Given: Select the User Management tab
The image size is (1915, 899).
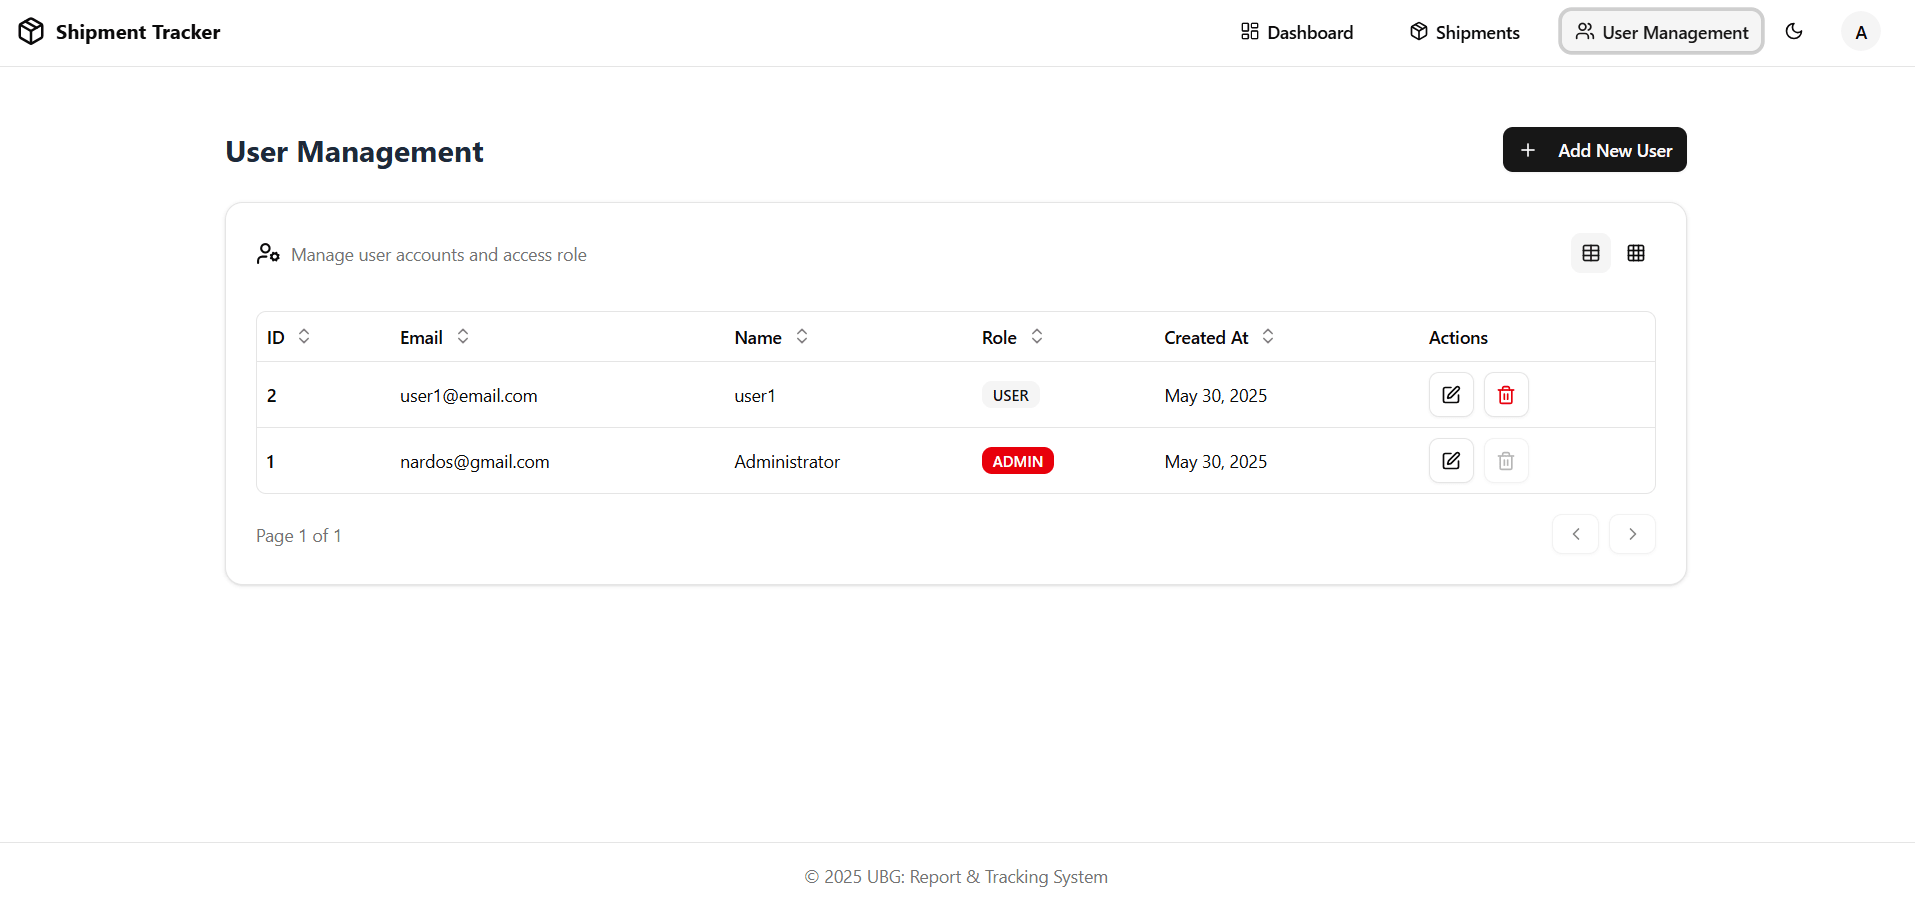Looking at the screenshot, I should [x=1661, y=32].
